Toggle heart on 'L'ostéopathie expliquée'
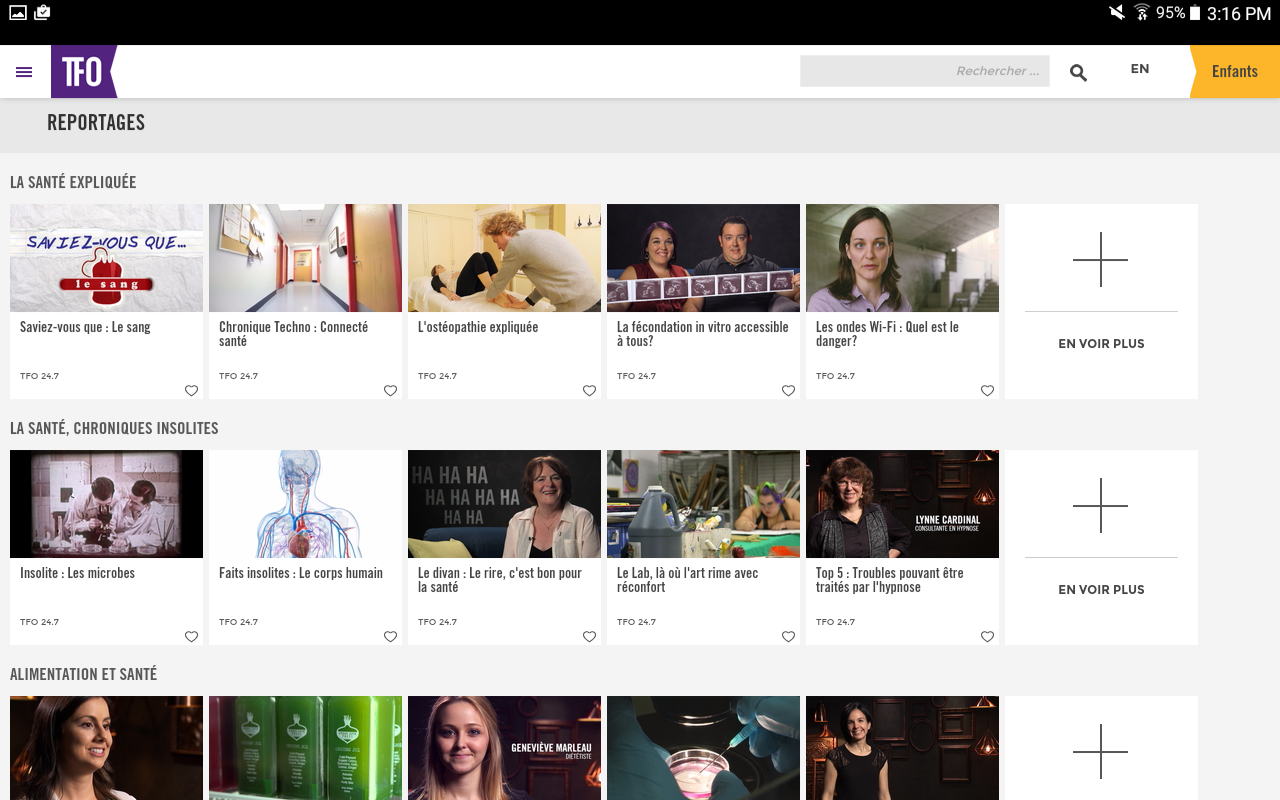1280x800 pixels. (x=589, y=391)
